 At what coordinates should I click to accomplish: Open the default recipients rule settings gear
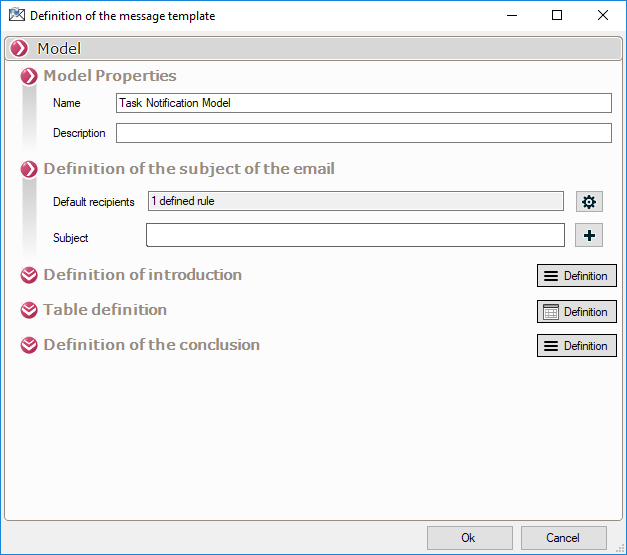point(589,202)
